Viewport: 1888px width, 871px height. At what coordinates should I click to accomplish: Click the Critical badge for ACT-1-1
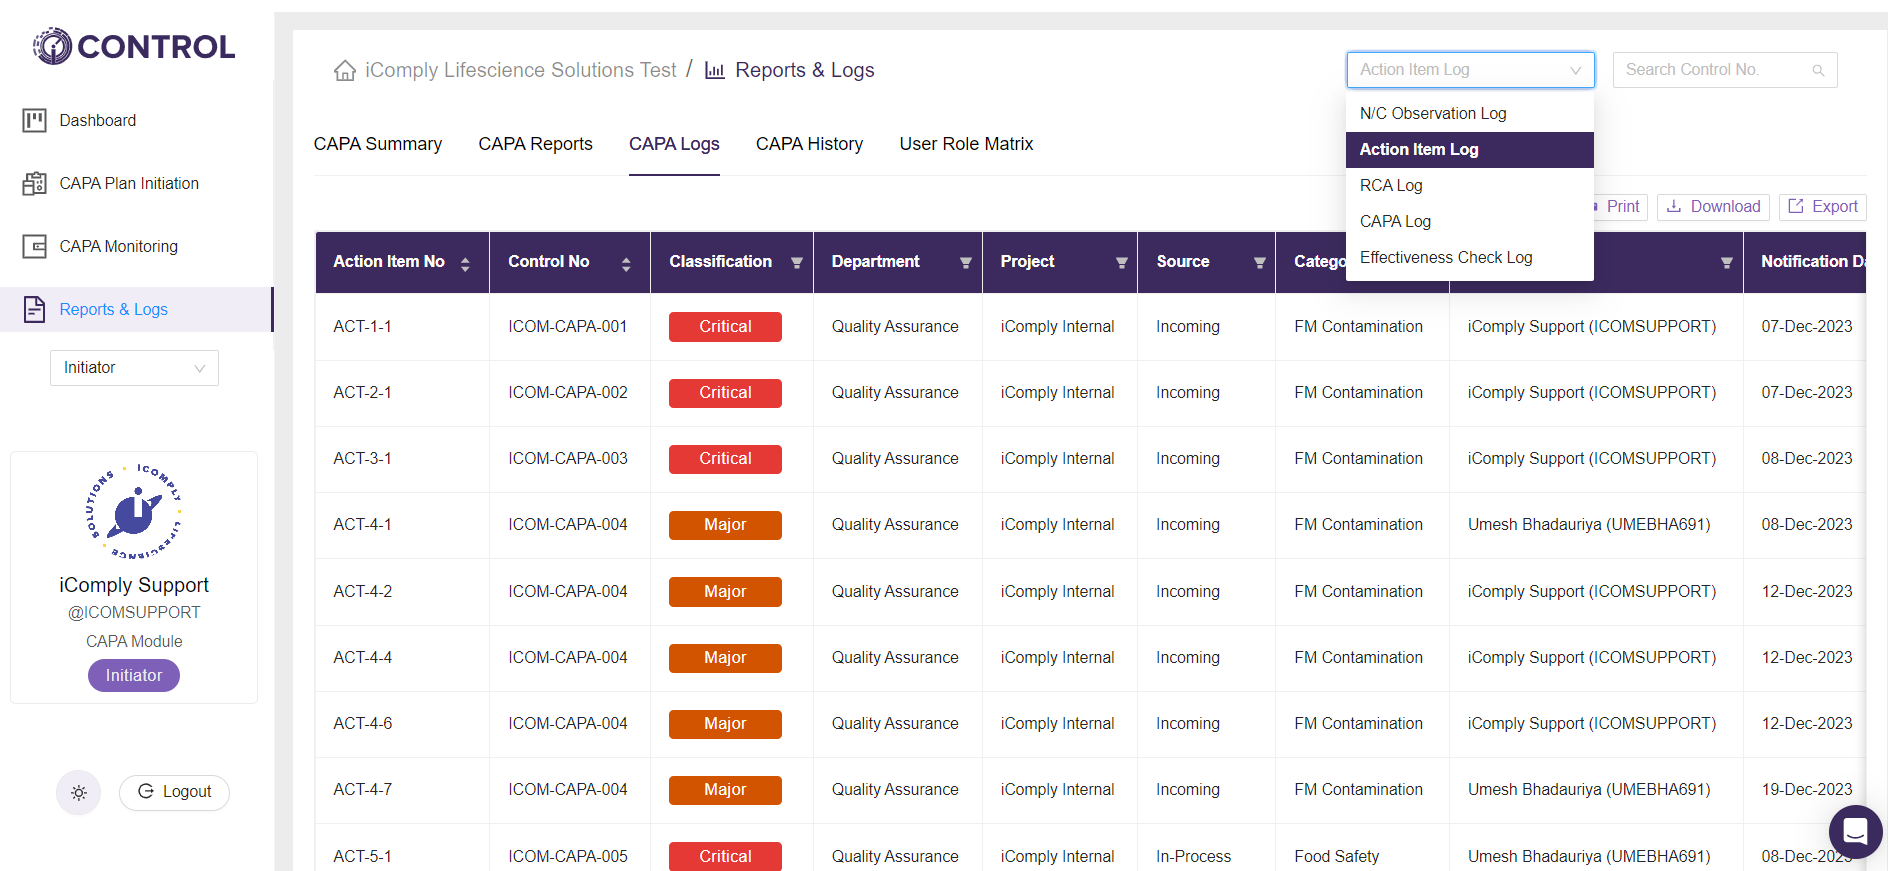[725, 327]
